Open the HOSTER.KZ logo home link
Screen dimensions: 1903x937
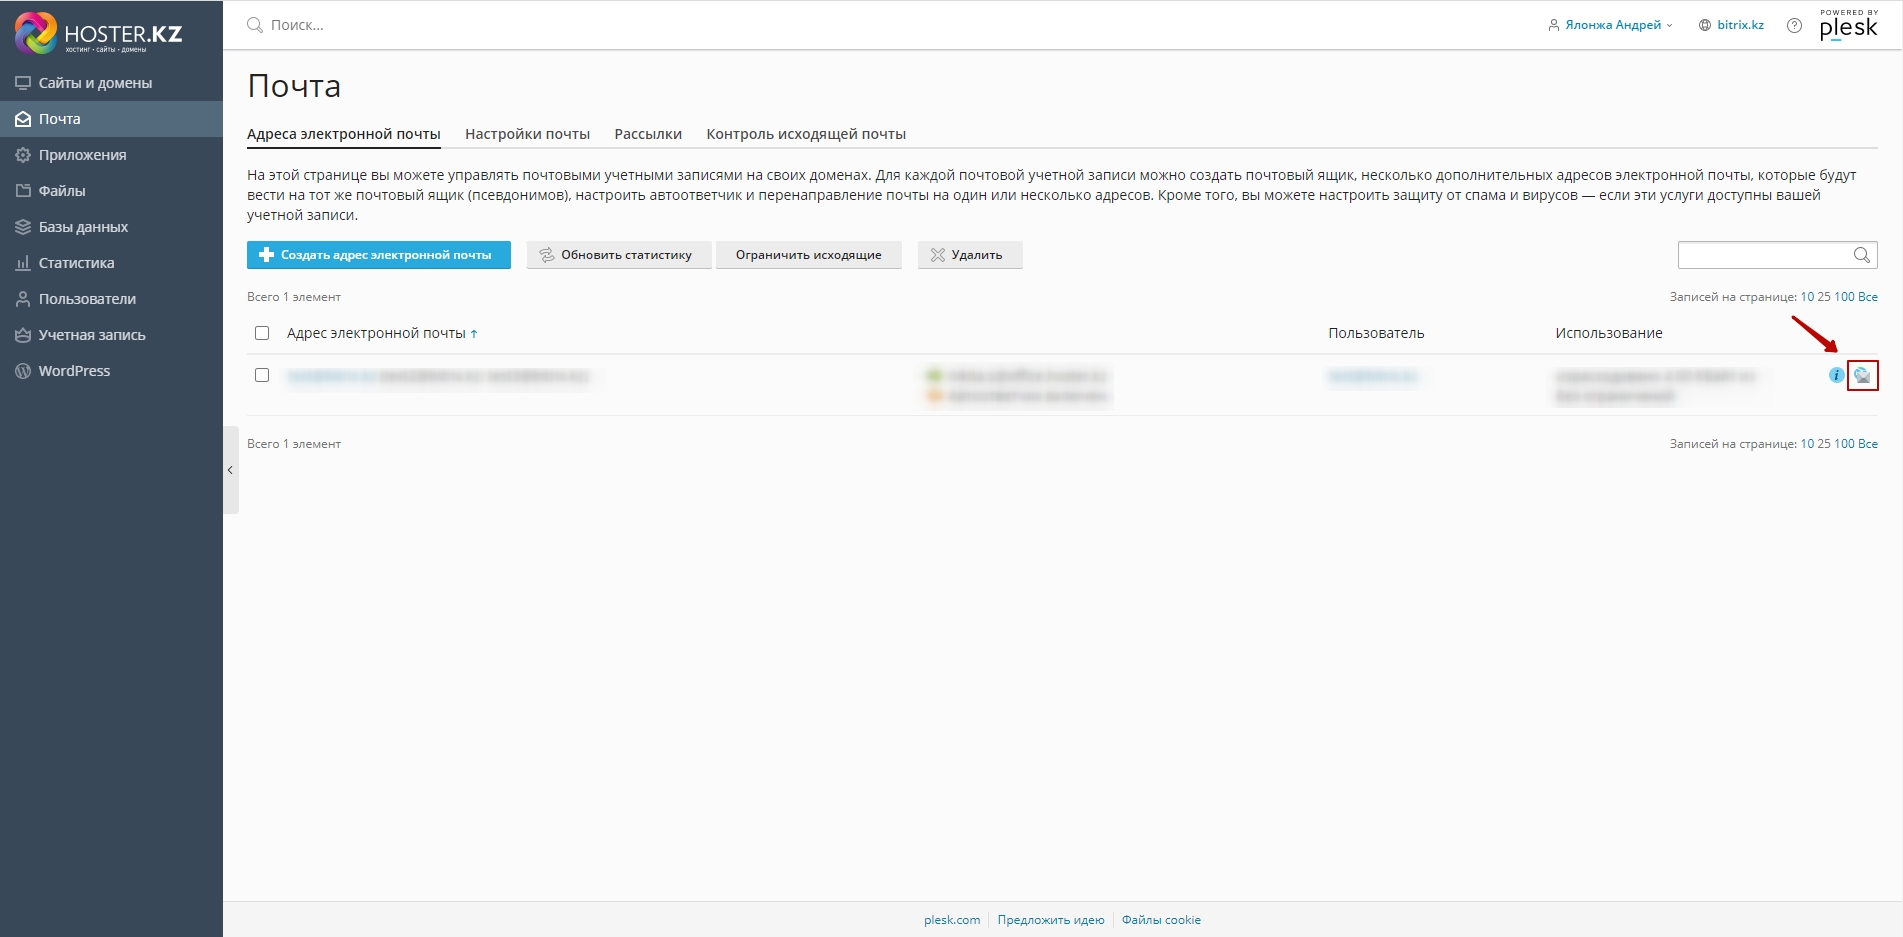(x=99, y=33)
